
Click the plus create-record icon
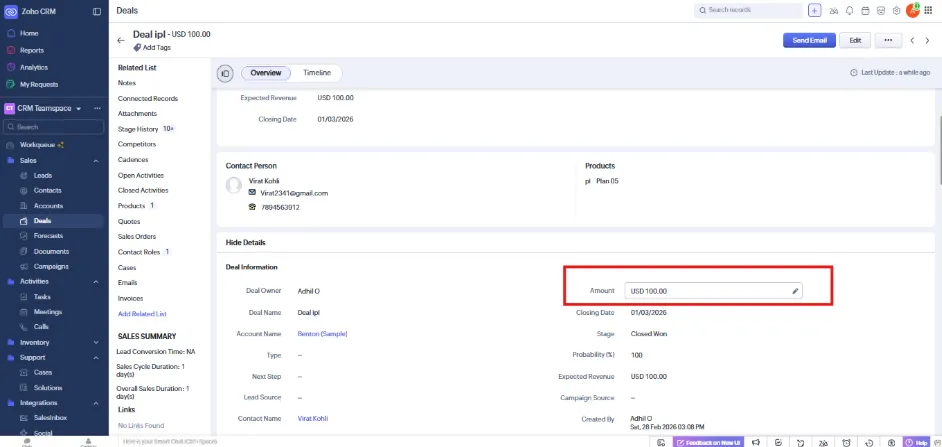pos(814,10)
